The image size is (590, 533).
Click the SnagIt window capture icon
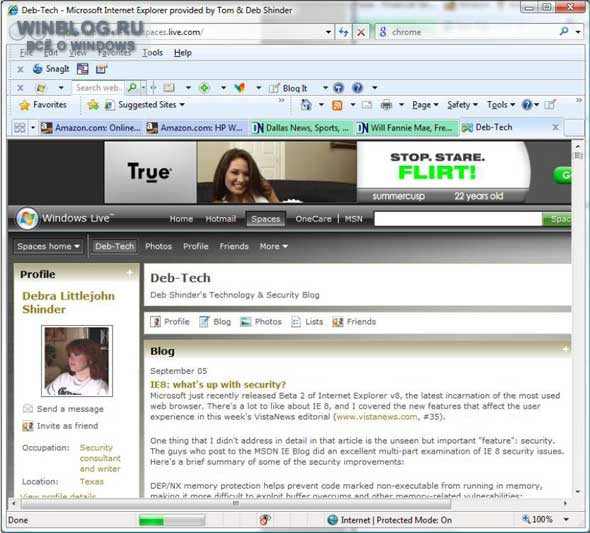(x=82, y=69)
